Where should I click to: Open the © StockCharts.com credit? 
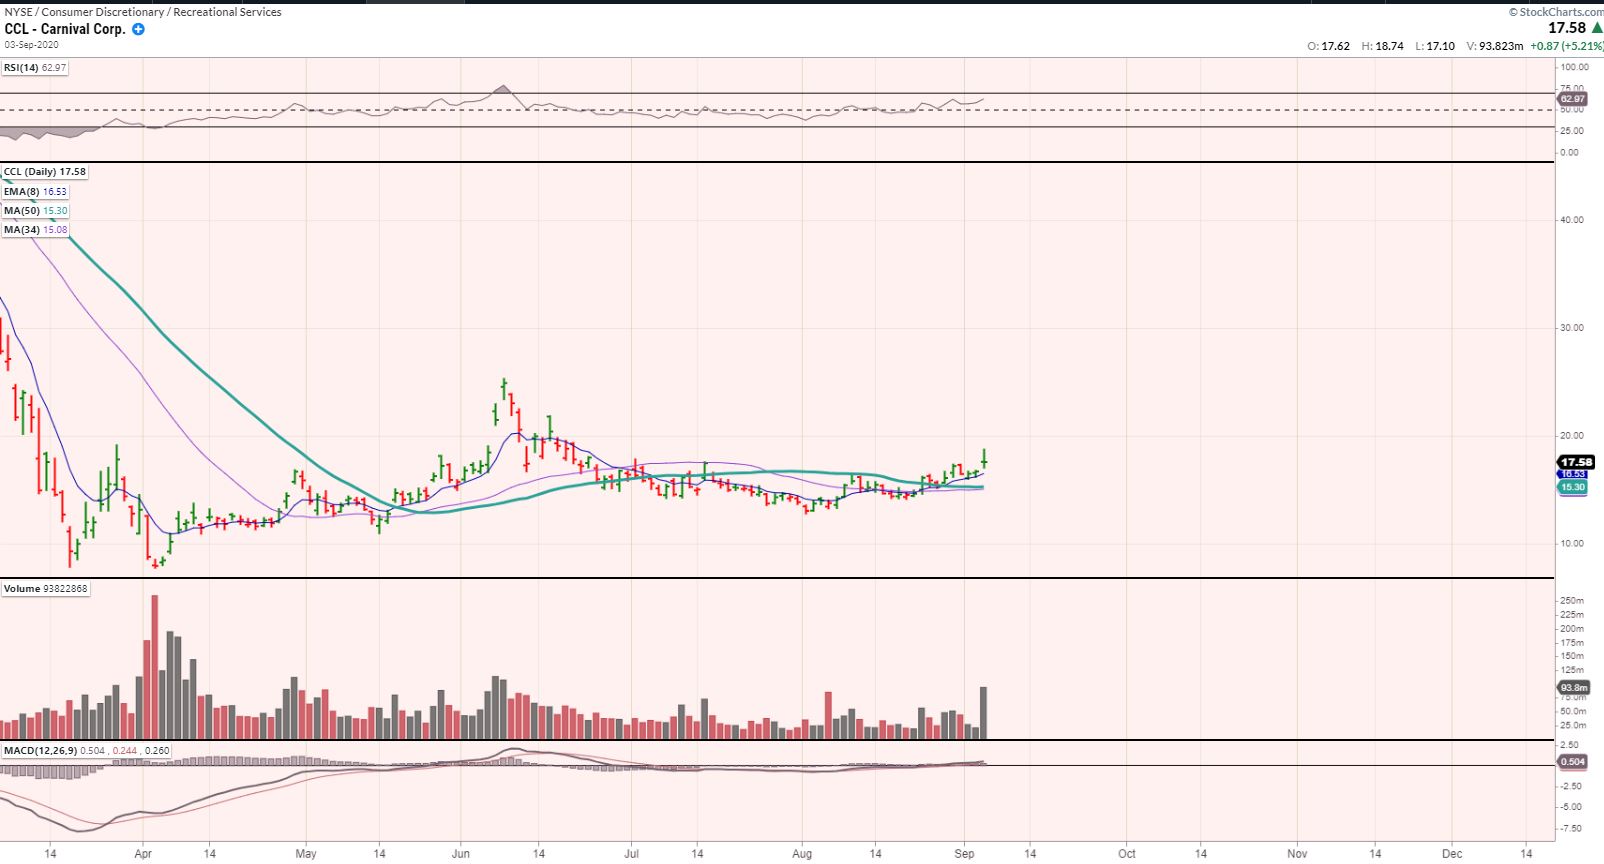tap(1556, 12)
